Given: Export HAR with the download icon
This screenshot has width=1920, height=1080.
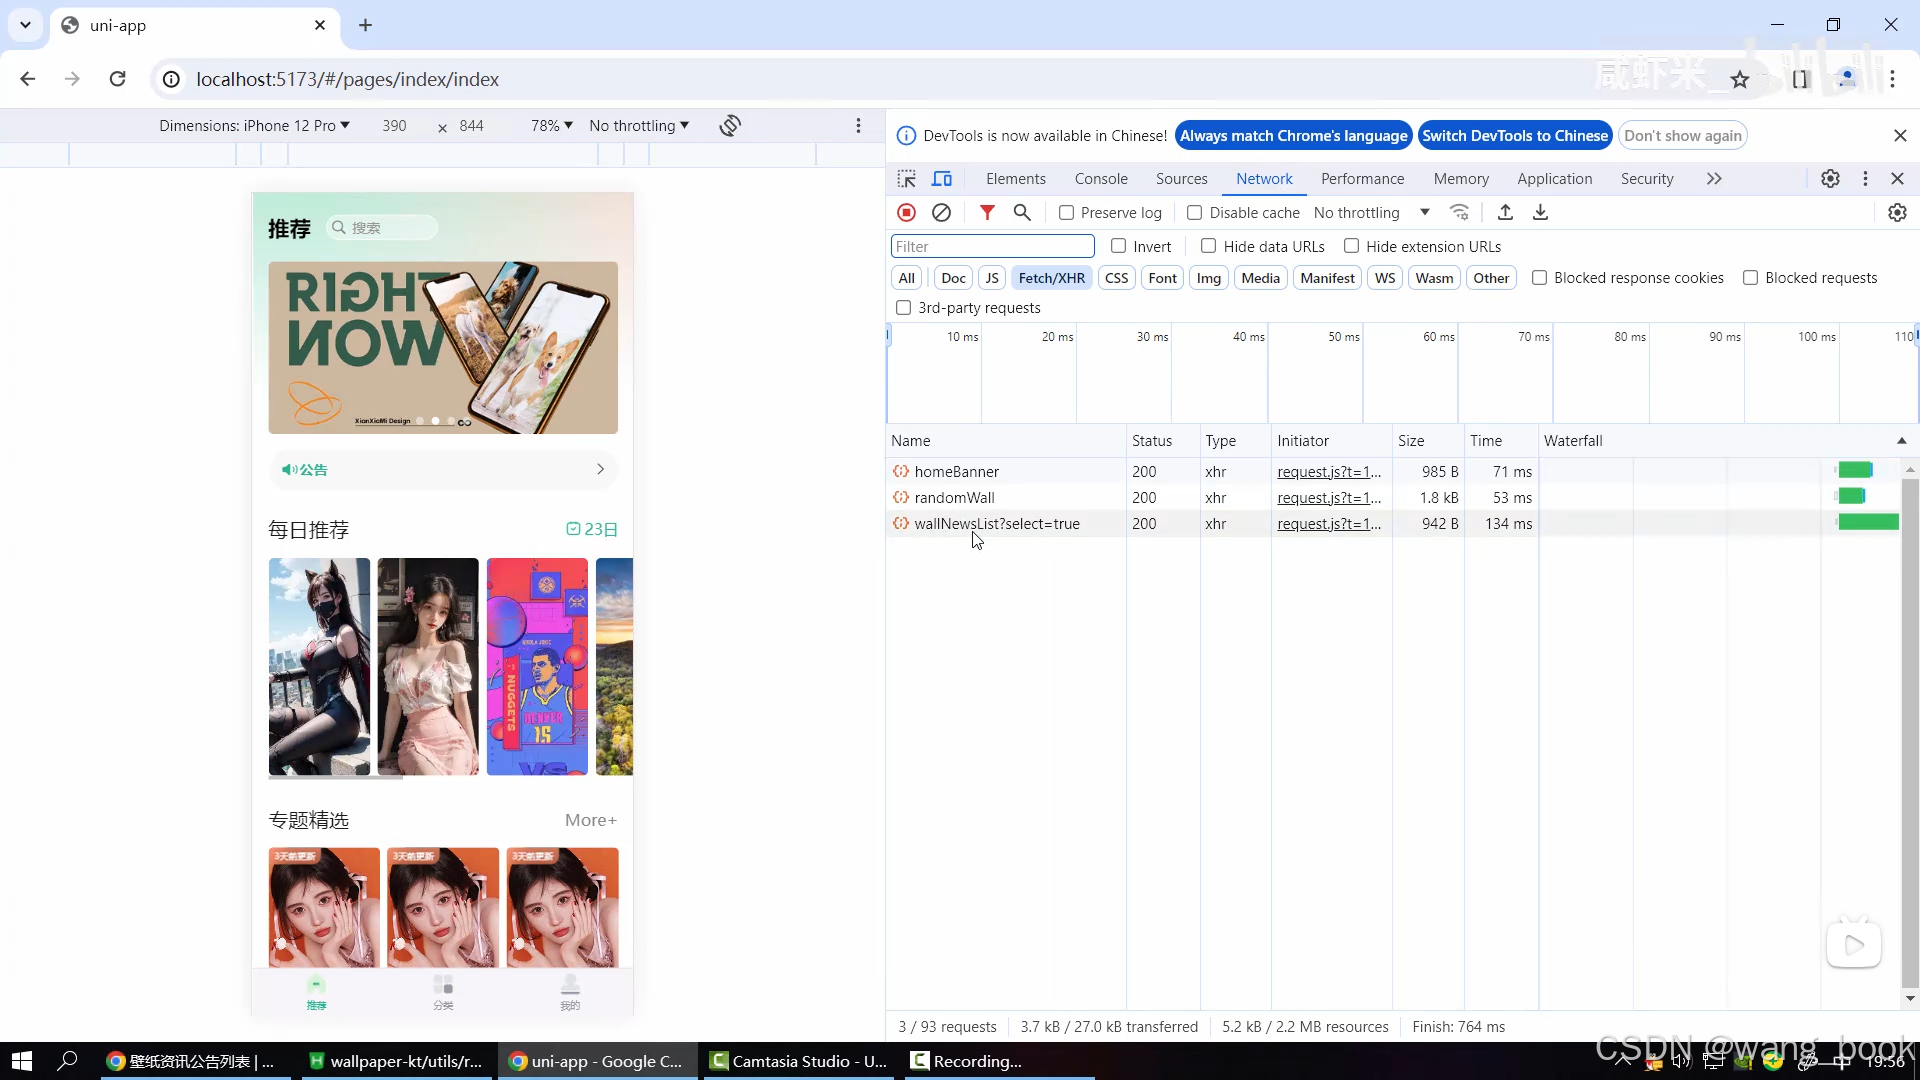Looking at the screenshot, I should (1540, 212).
